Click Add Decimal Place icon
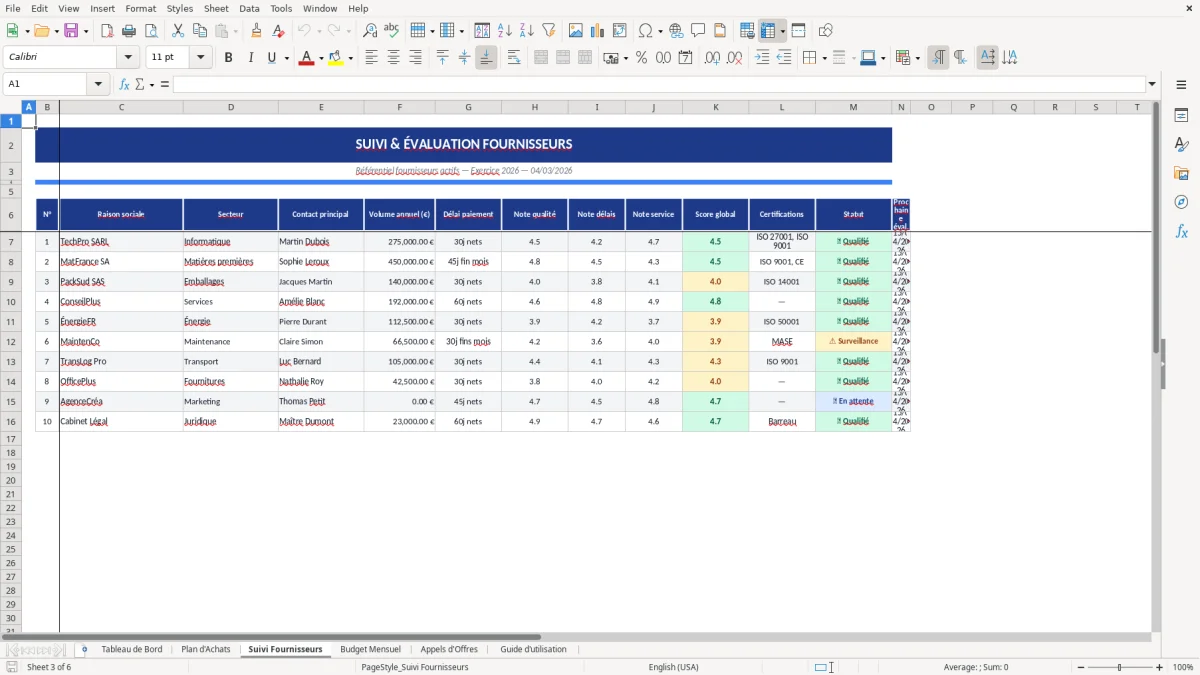The height and width of the screenshot is (675, 1200). pos(713,58)
